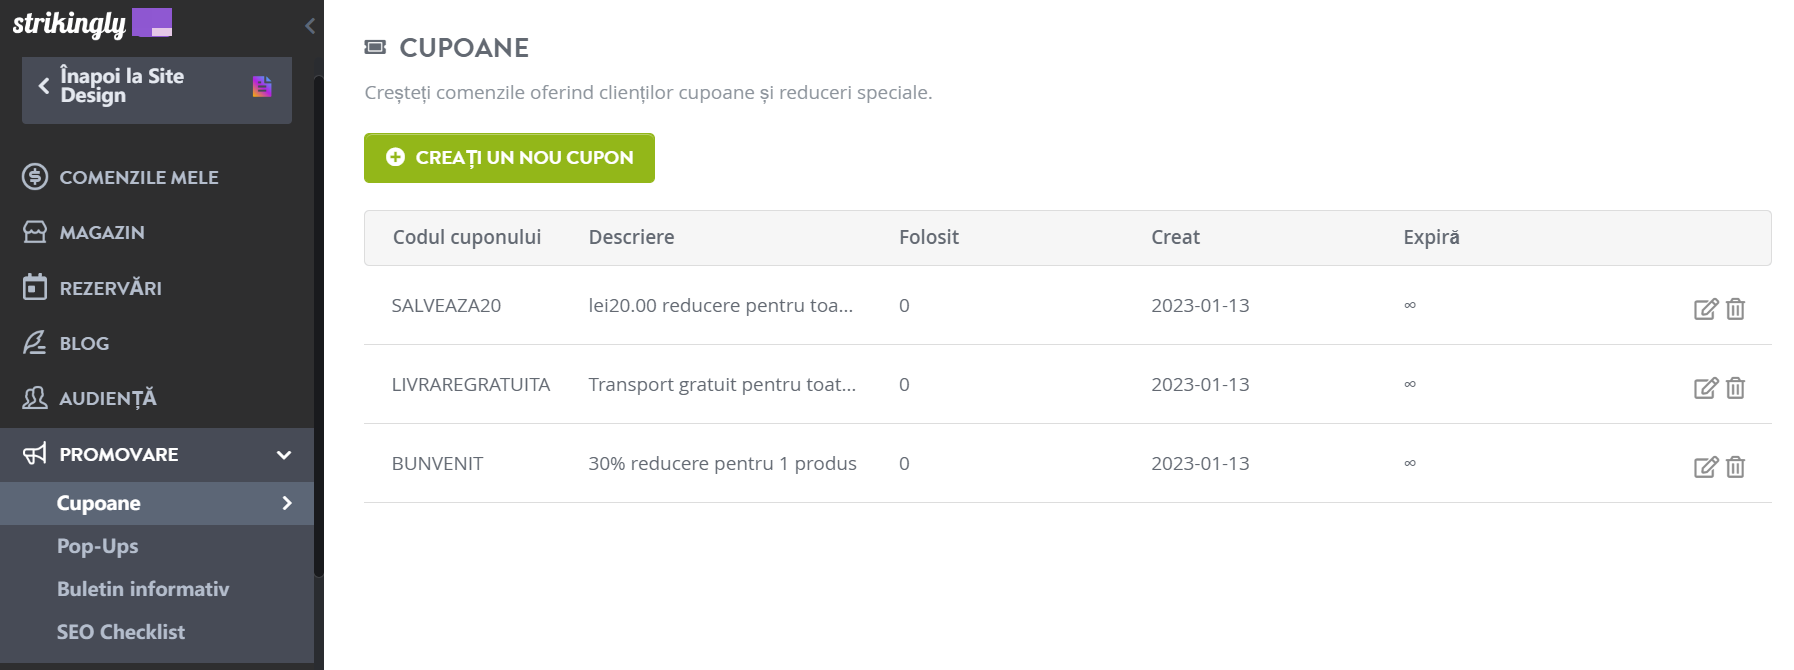Click the creation date of BUNVENIT
The image size is (1794, 670).
tap(1200, 463)
